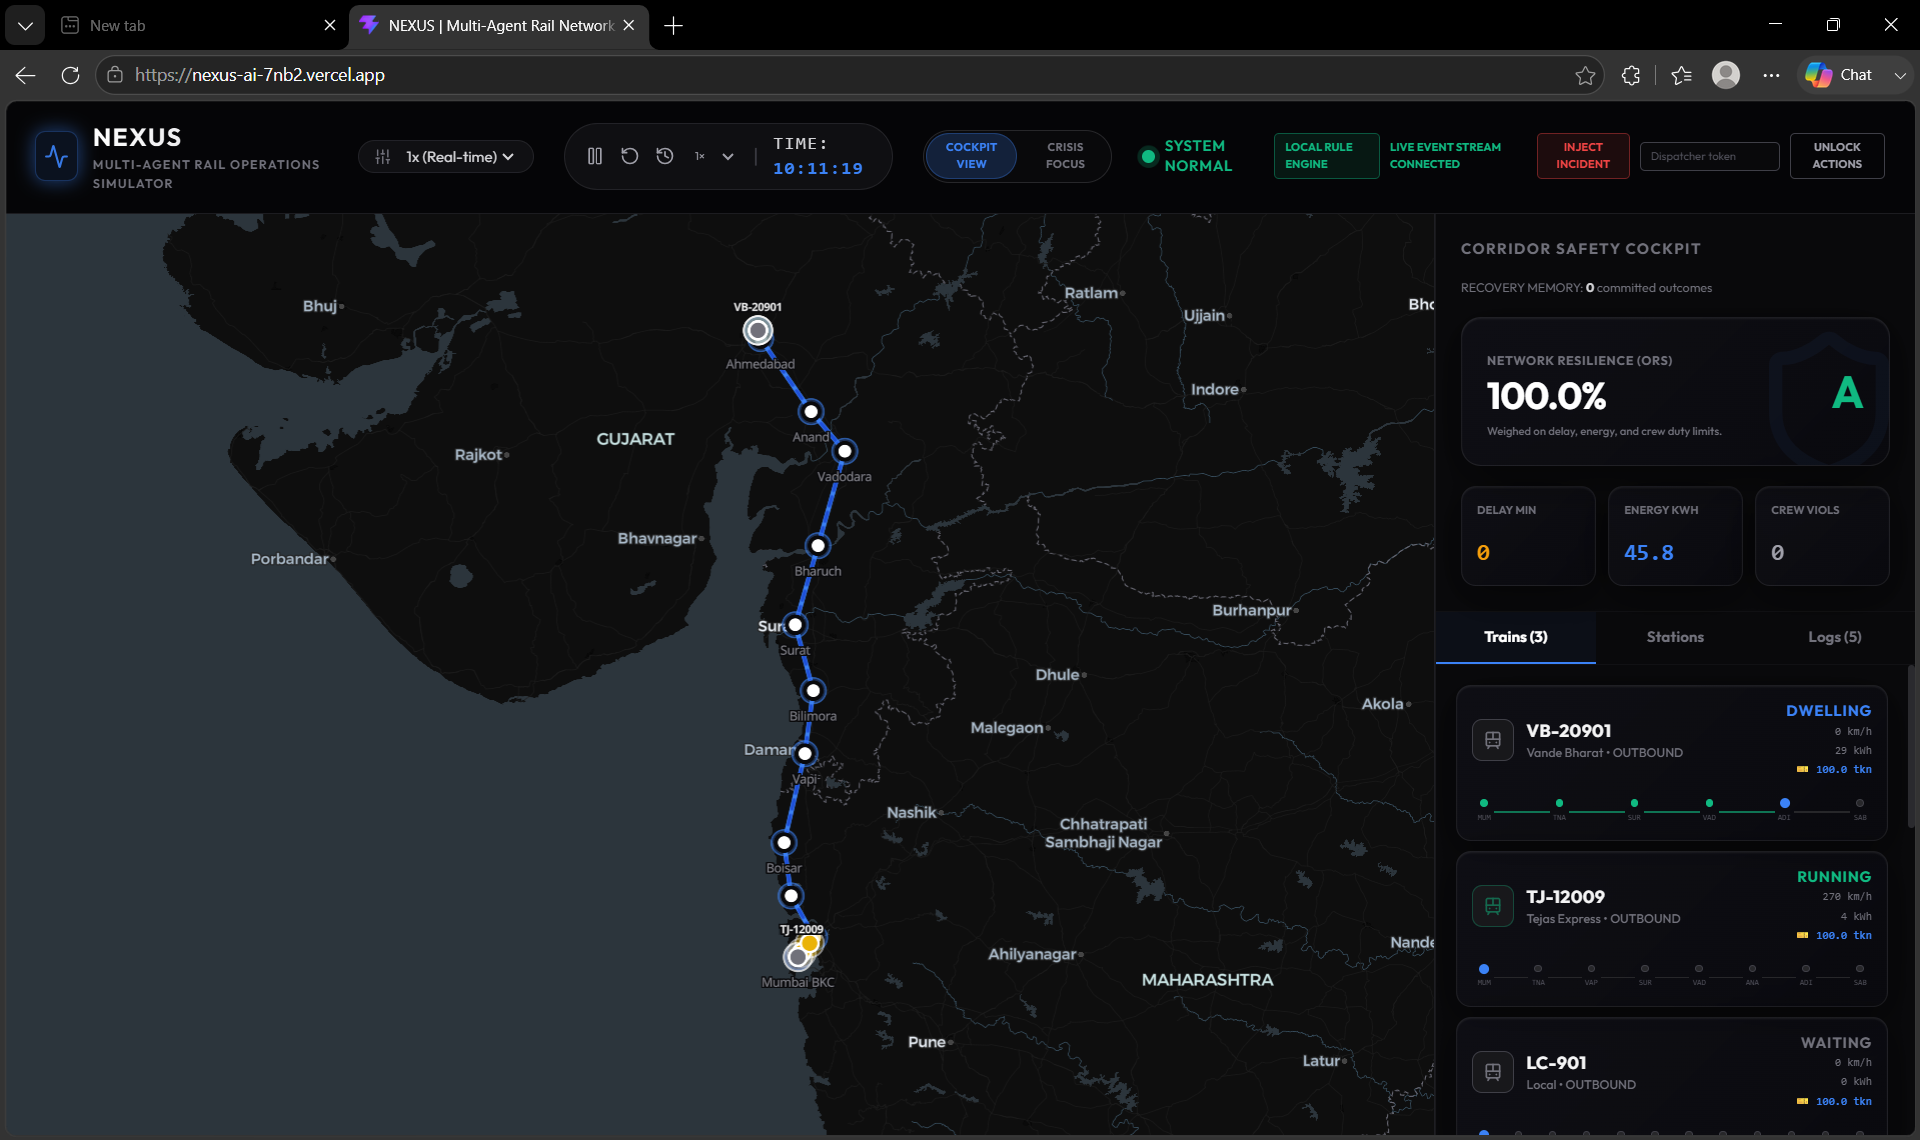Expand the playback speed chevron

(728, 157)
